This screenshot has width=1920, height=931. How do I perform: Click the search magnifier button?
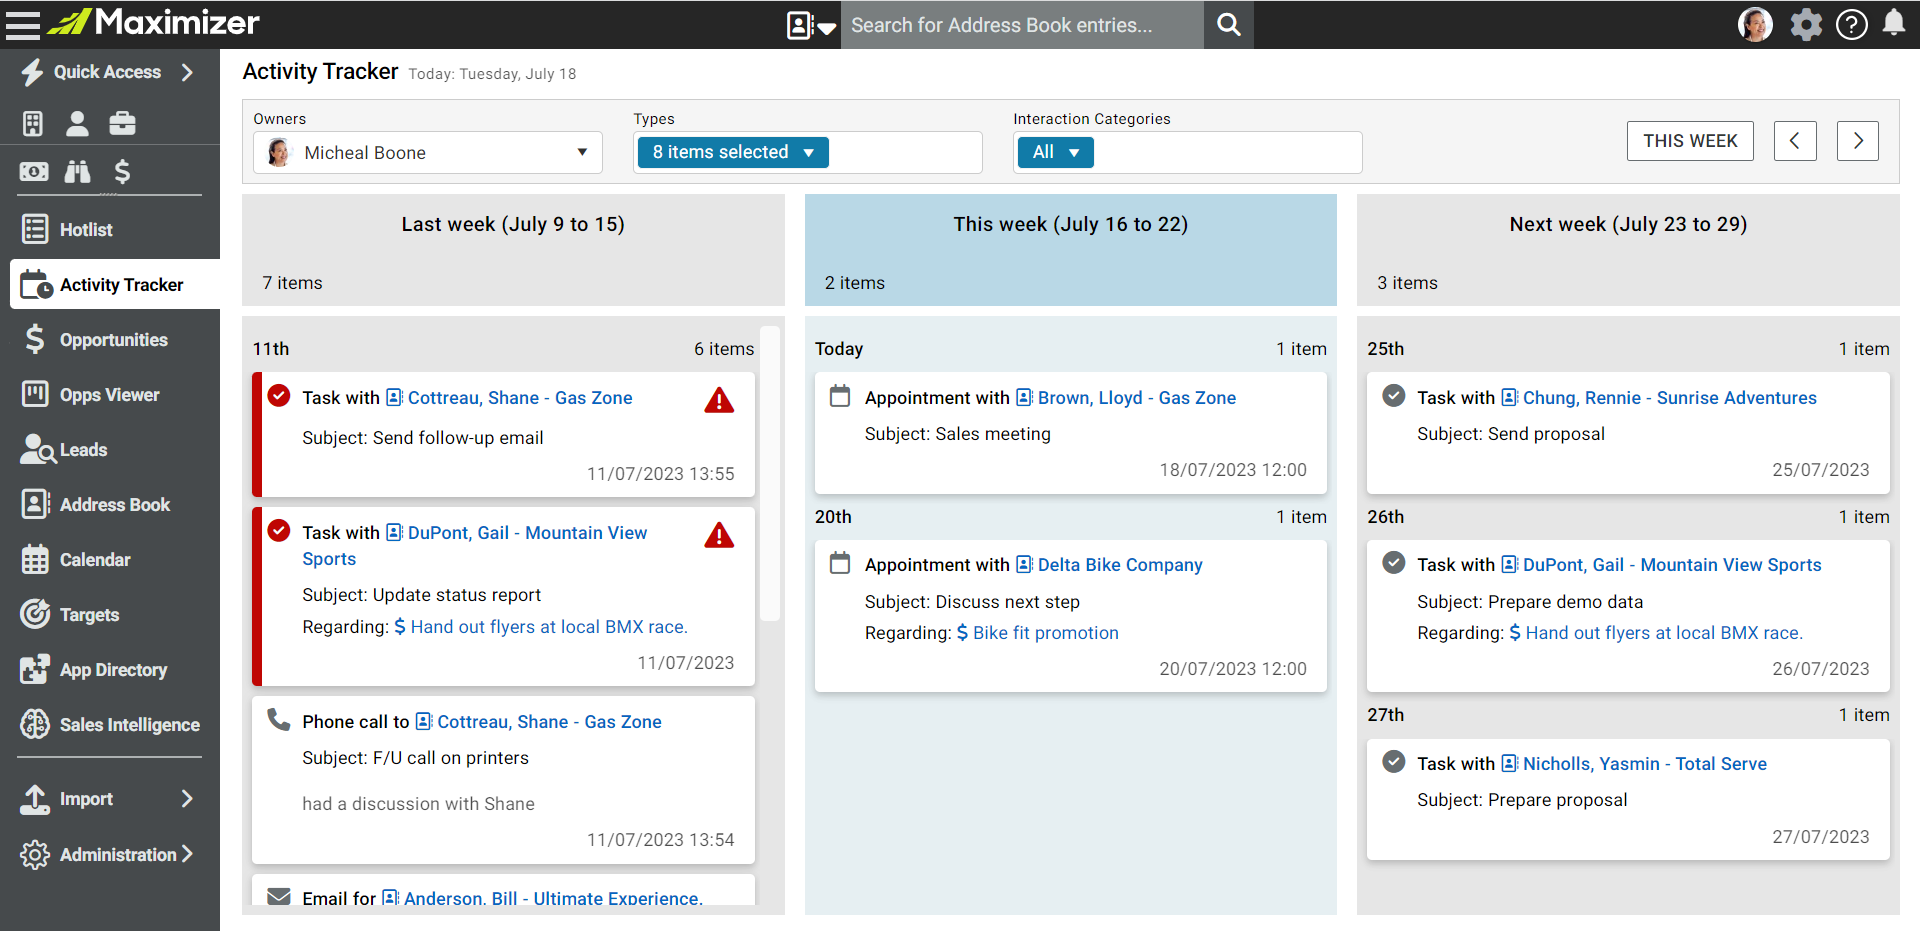pyautogui.click(x=1229, y=25)
